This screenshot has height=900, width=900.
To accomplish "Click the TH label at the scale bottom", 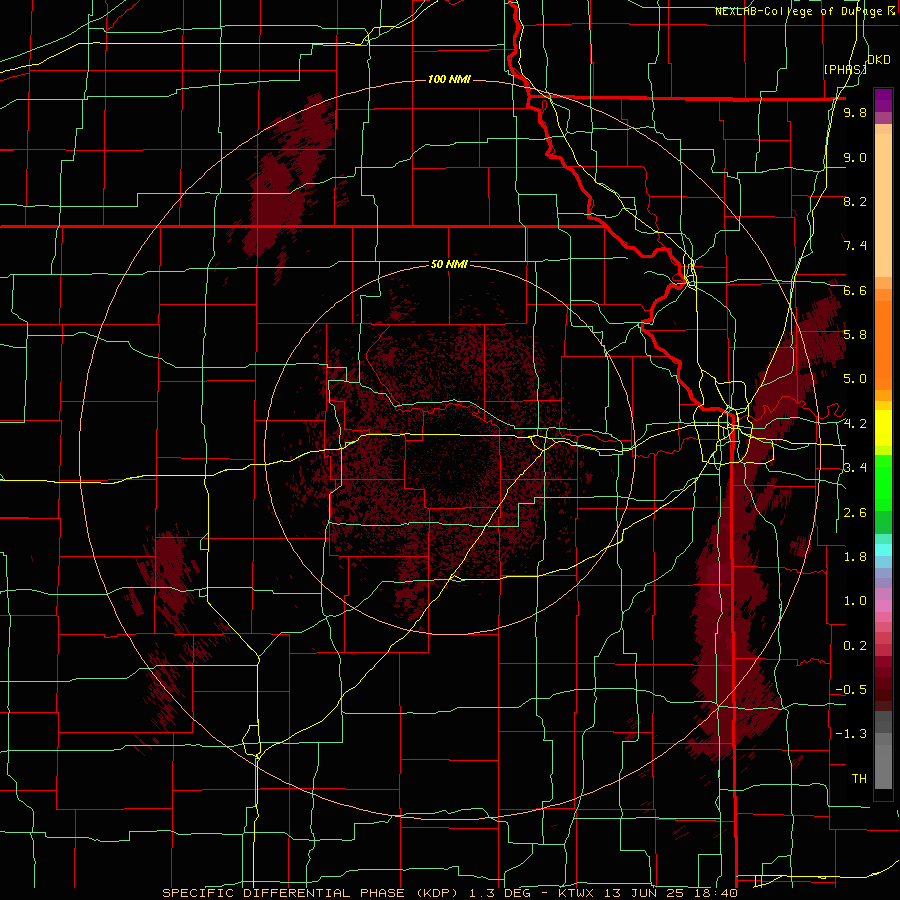I will 859,779.
